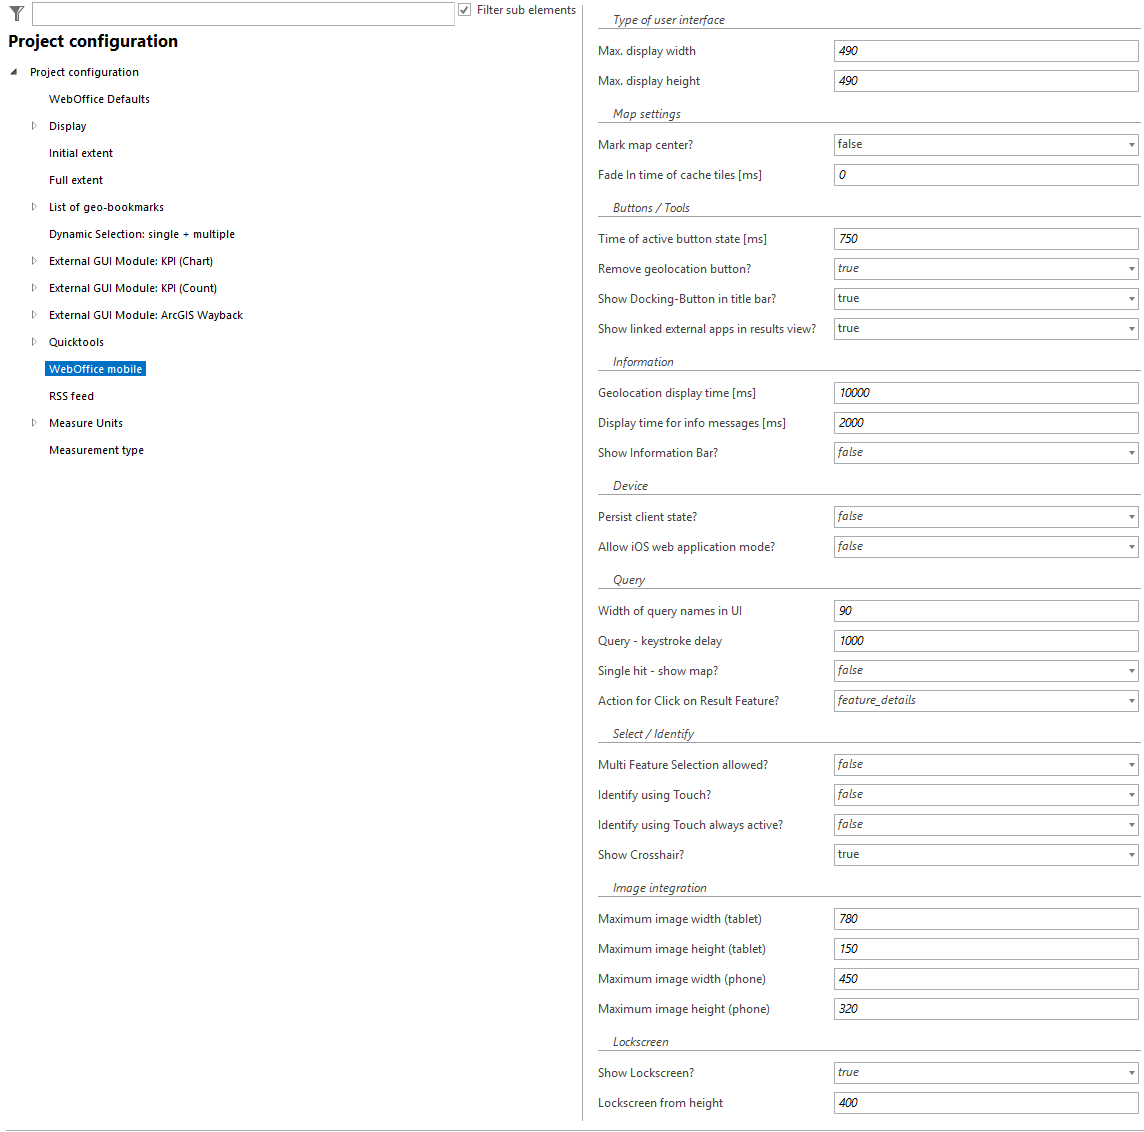
Task: Expand External GUI Module: KPI (Chart) node
Action: point(35,261)
